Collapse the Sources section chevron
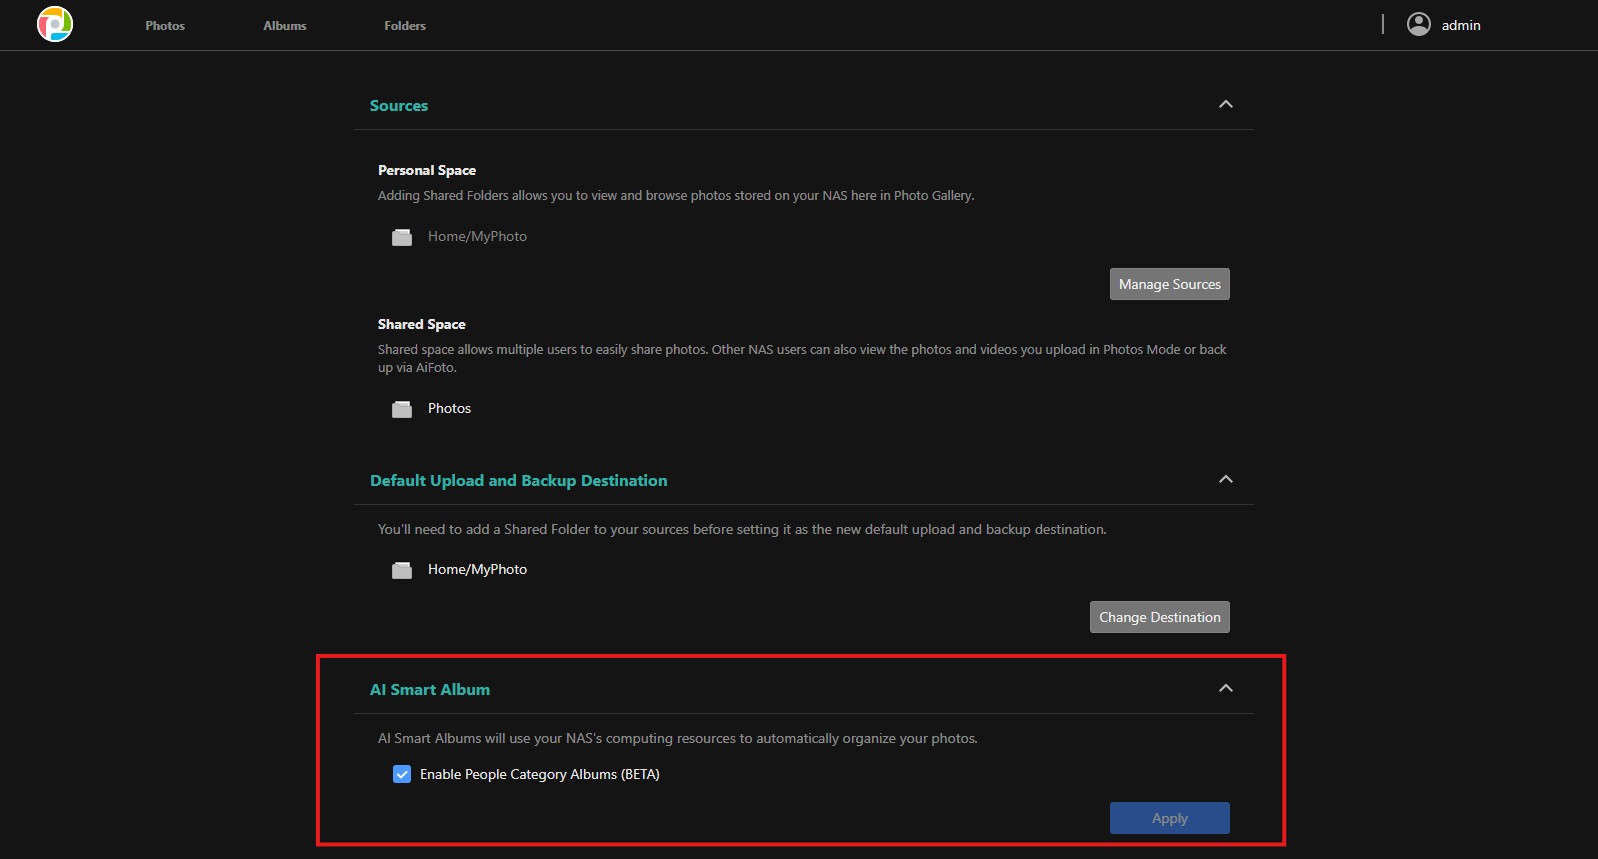1598x859 pixels. pos(1225,105)
